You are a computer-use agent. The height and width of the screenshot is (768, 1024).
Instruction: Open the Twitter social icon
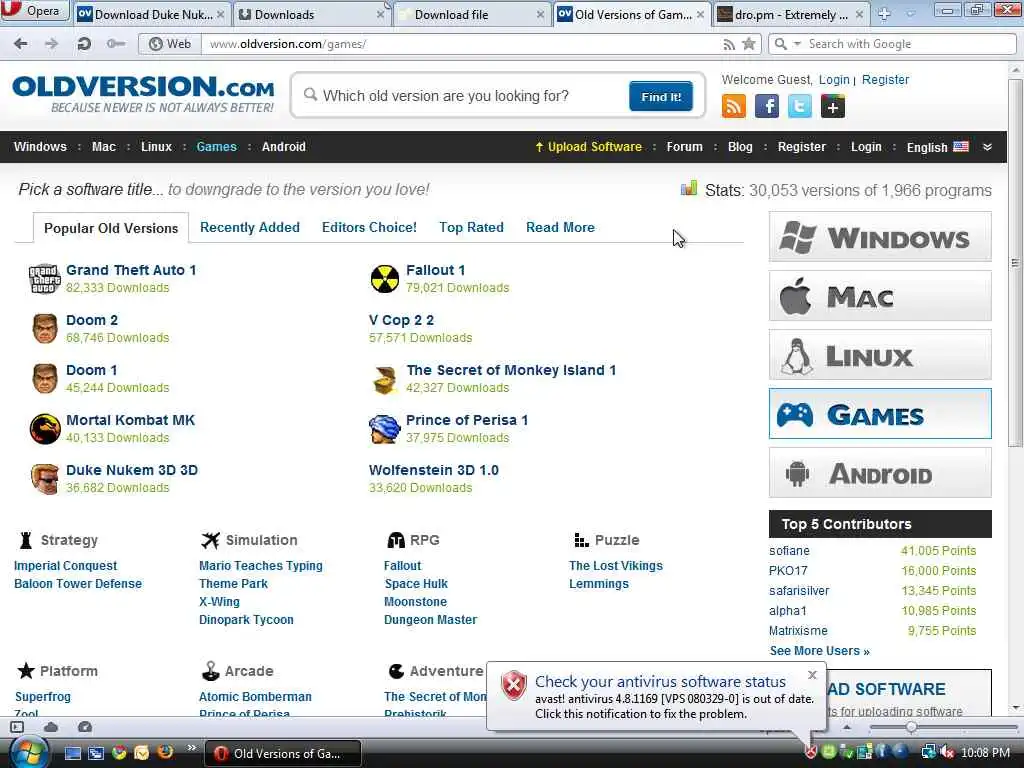[x=800, y=106]
